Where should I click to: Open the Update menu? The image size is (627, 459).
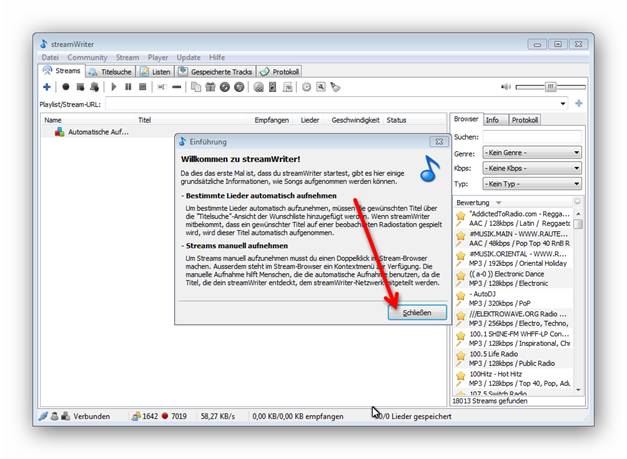188,58
